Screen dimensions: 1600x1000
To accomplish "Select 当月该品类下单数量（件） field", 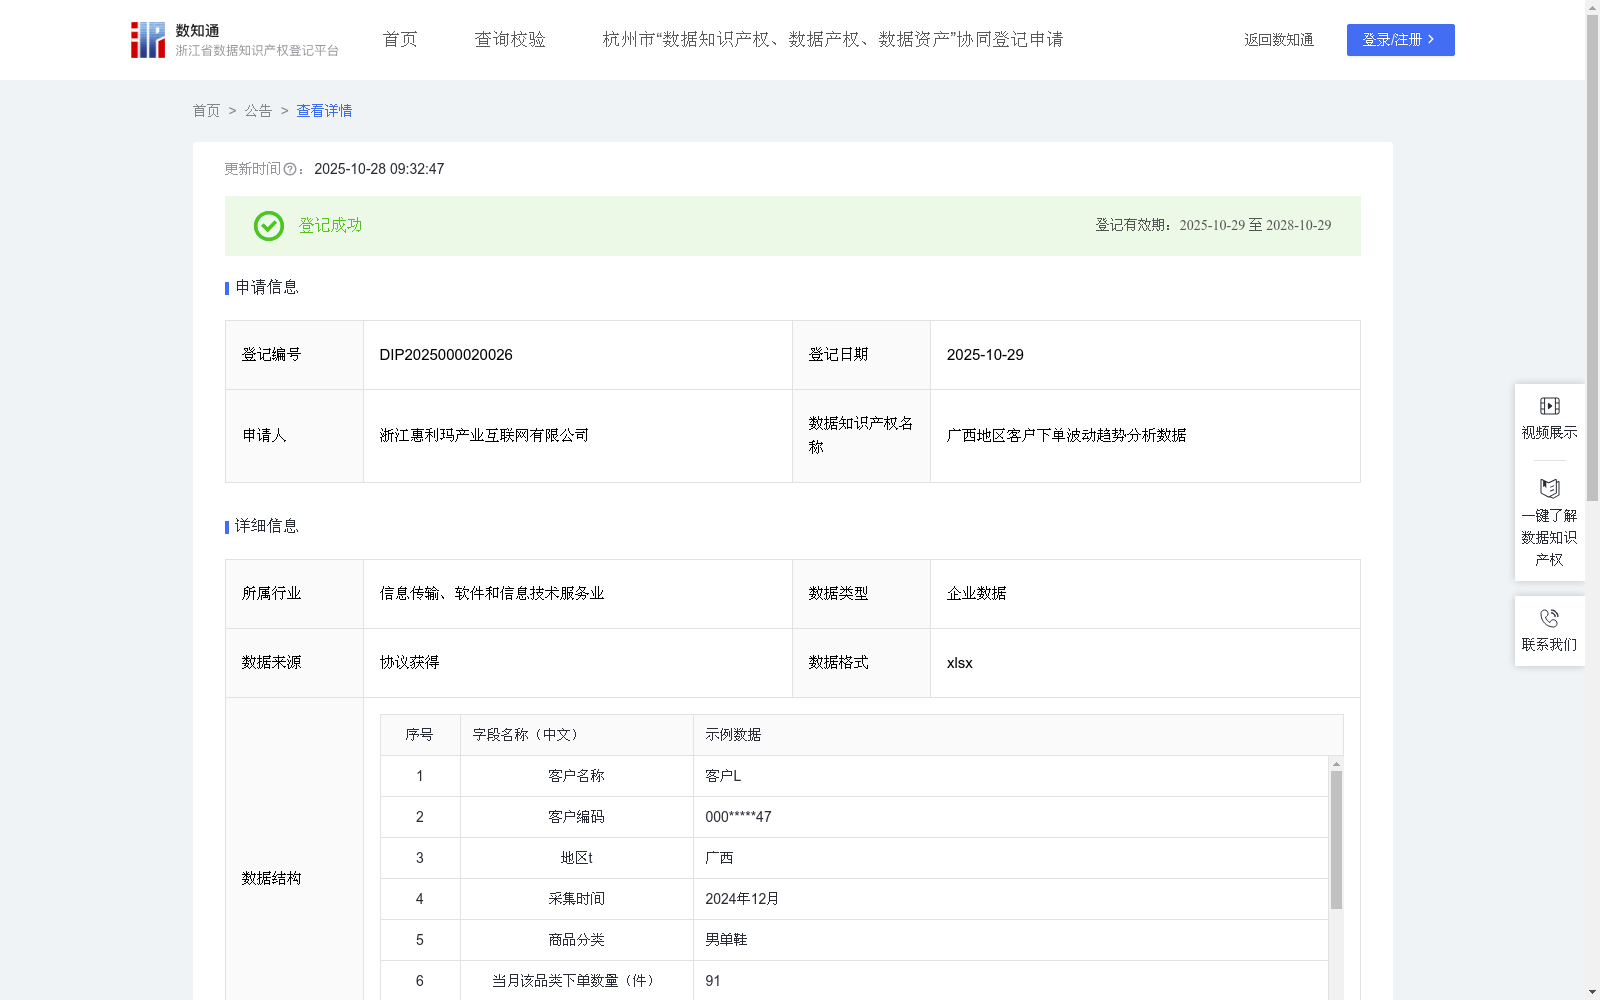I will tap(576, 981).
